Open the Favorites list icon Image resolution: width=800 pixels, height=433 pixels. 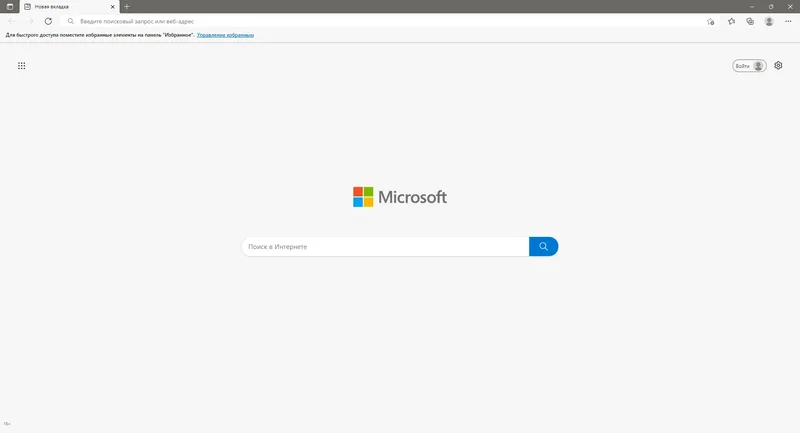732,21
